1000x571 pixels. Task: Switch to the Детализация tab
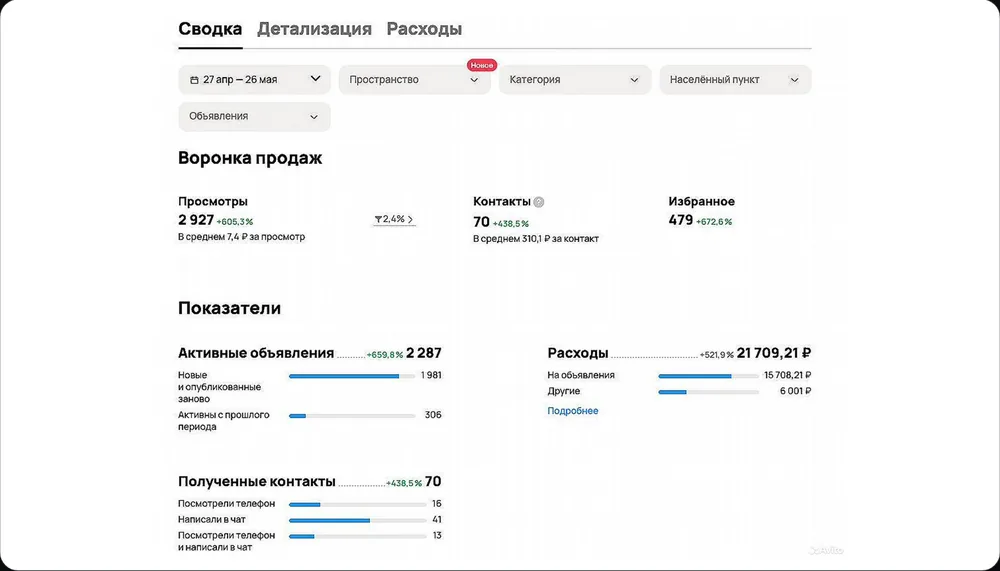[x=314, y=29]
